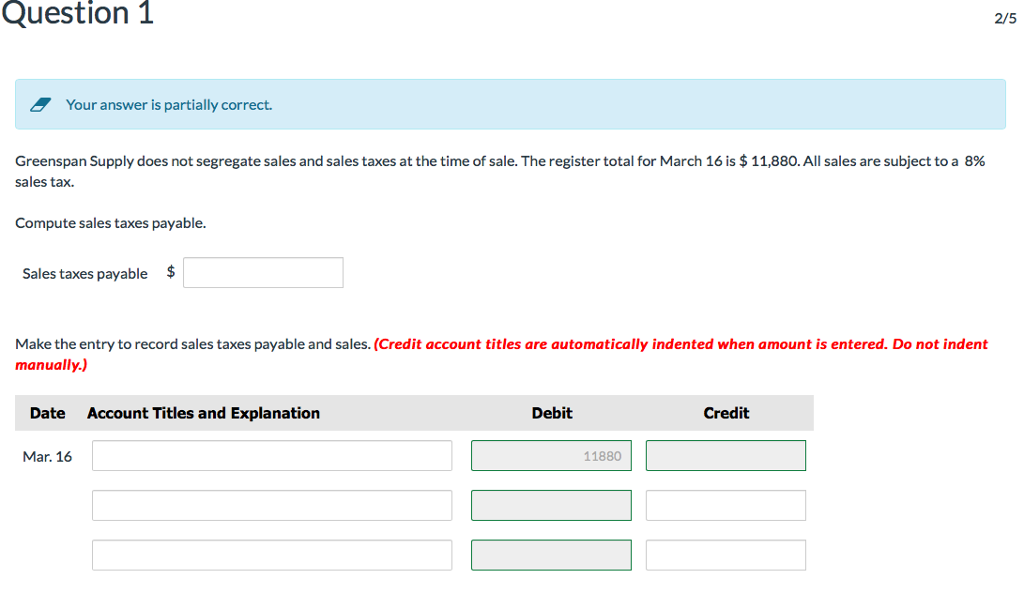Select the first Account Titles entry box
The image size is (1024, 594).
271,455
